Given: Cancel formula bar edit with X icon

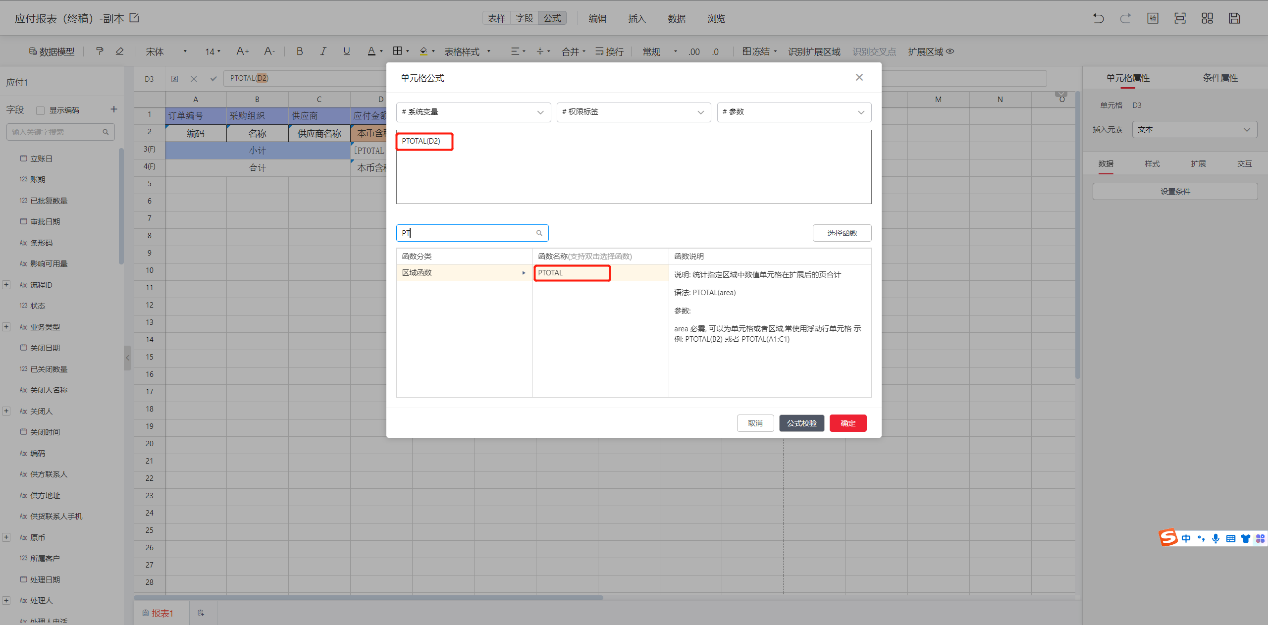Looking at the screenshot, I should pos(194,78).
